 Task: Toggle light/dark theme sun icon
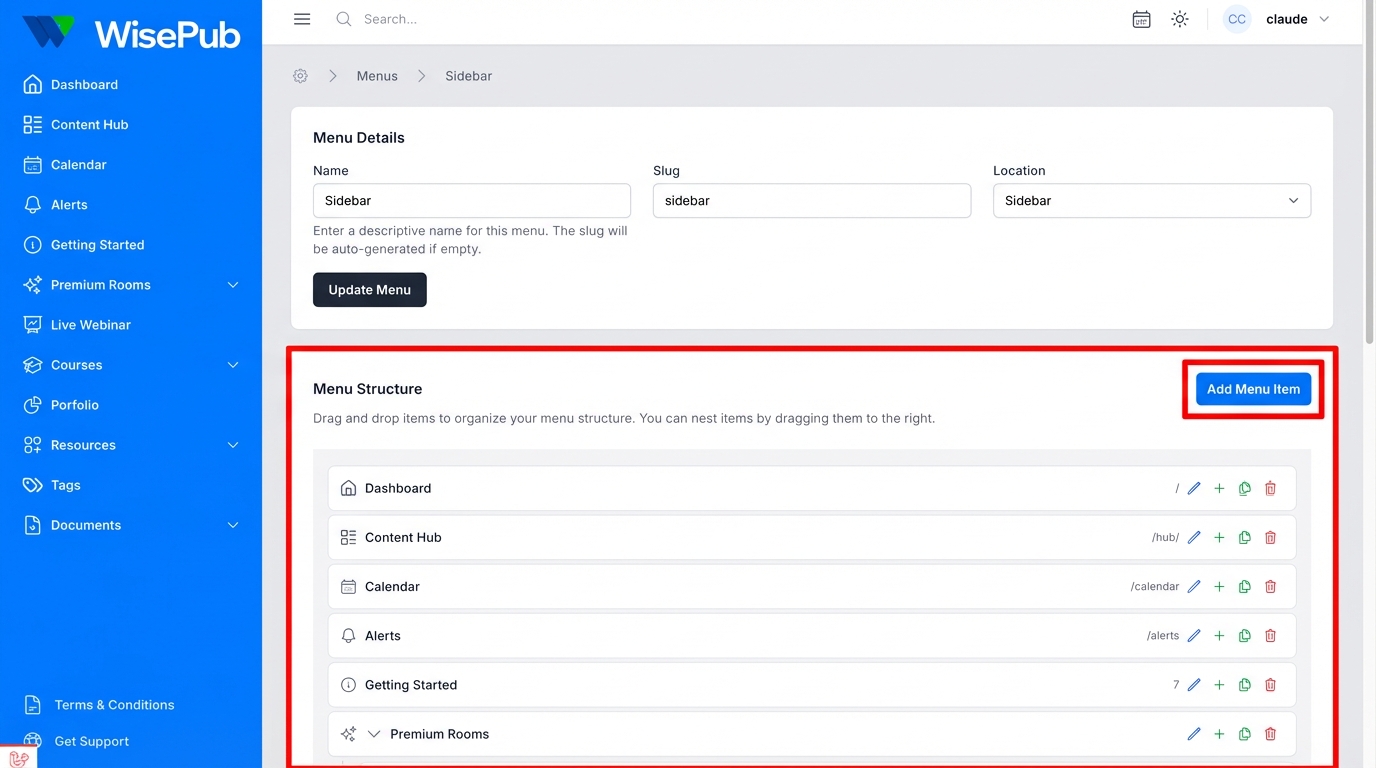pos(1180,19)
